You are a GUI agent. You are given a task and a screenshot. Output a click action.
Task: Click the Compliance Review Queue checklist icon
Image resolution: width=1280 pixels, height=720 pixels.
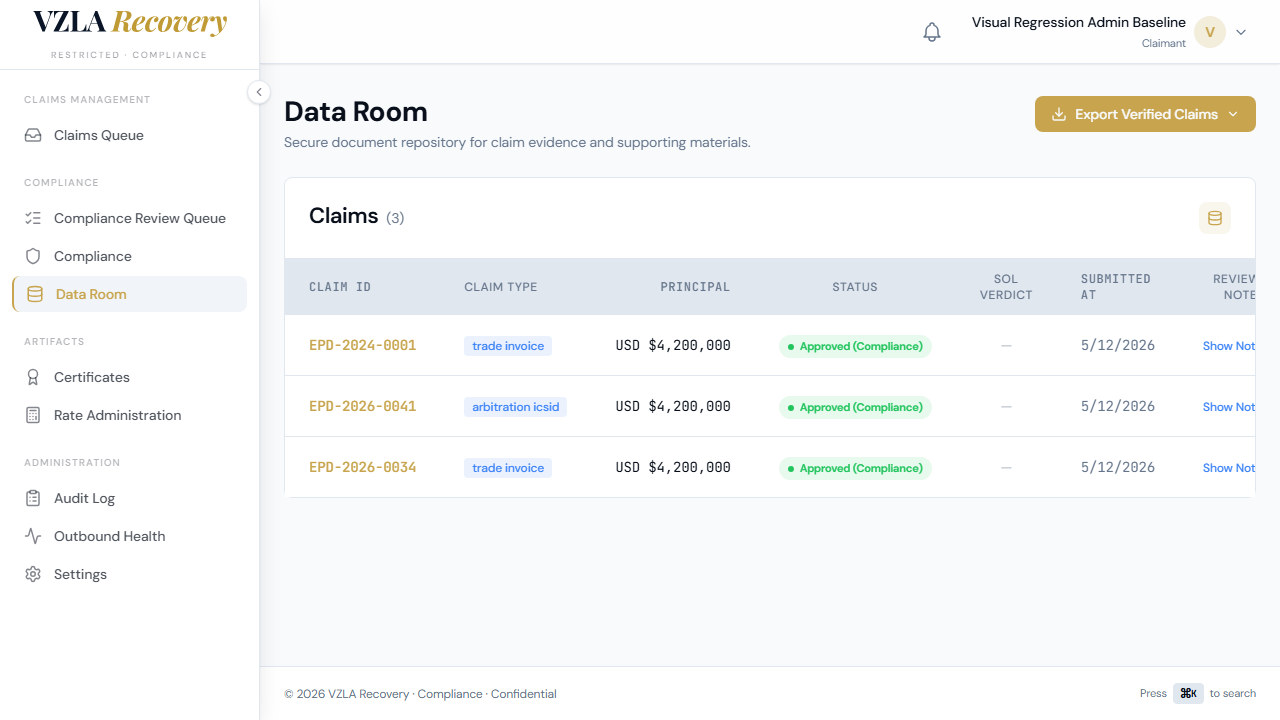pyautogui.click(x=33, y=218)
